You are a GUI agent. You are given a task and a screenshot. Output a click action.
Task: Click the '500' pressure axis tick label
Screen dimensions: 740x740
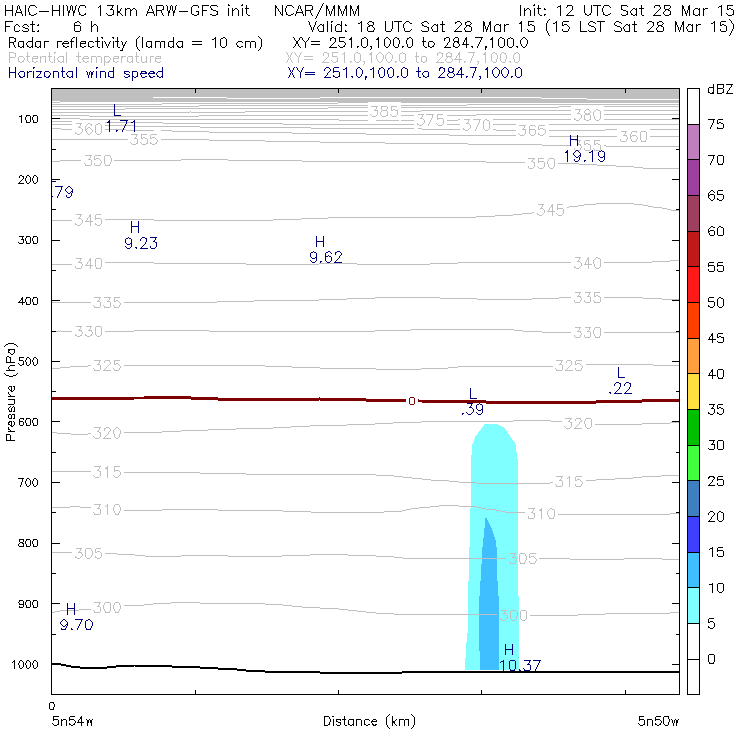(28, 361)
